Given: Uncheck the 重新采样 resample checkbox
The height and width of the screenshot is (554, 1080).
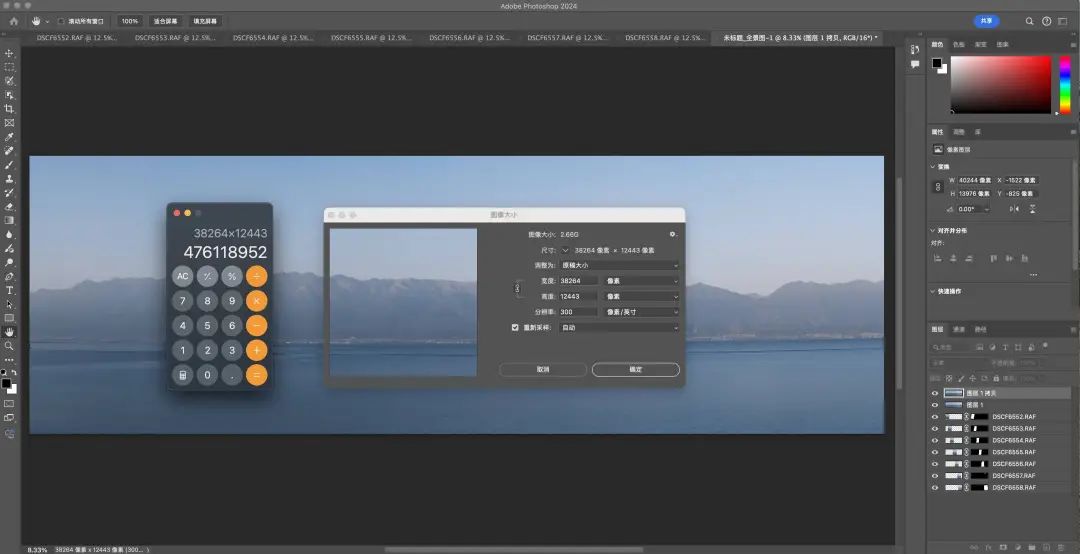Looking at the screenshot, I should point(515,327).
